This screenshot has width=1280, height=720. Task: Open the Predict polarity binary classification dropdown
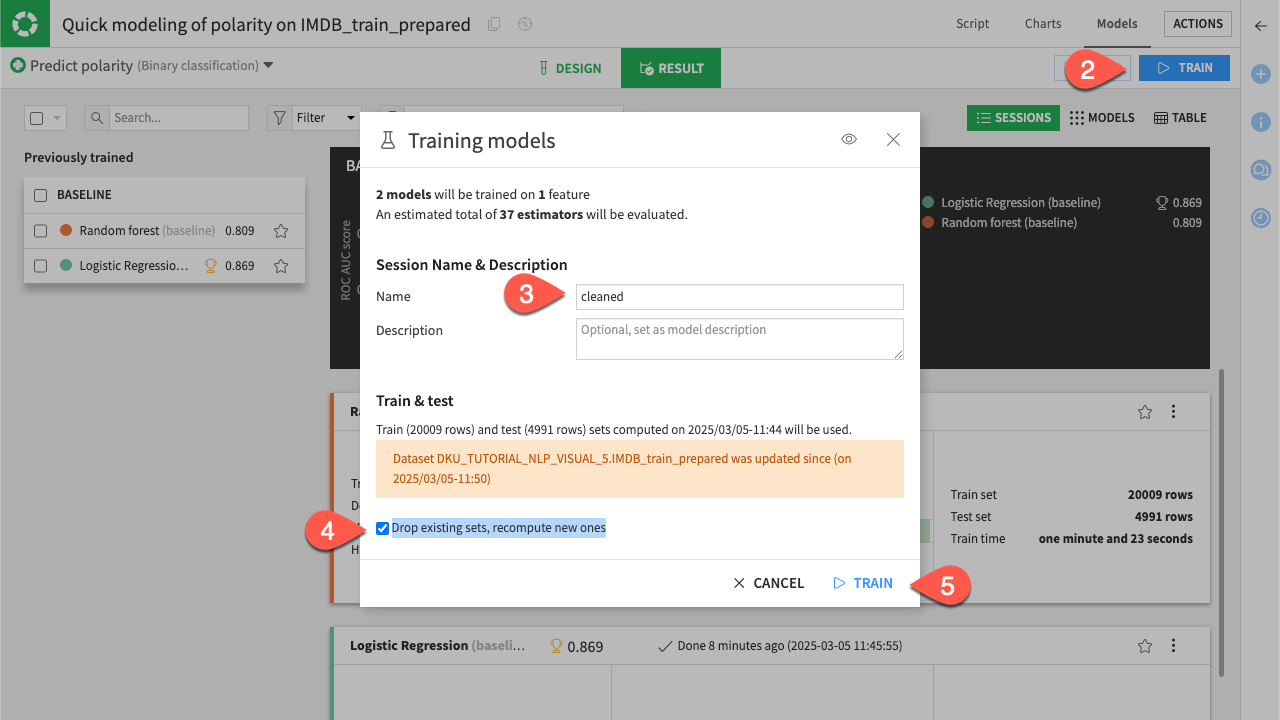[267, 65]
